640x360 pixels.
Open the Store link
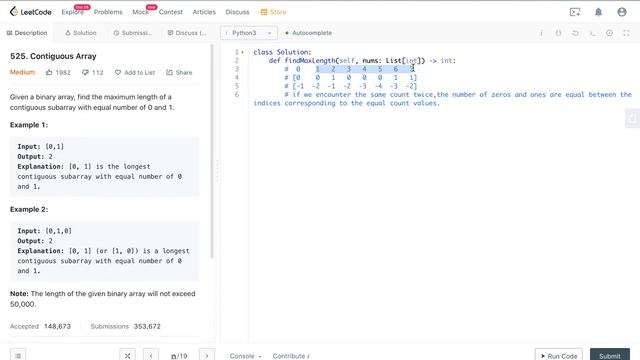coord(273,12)
